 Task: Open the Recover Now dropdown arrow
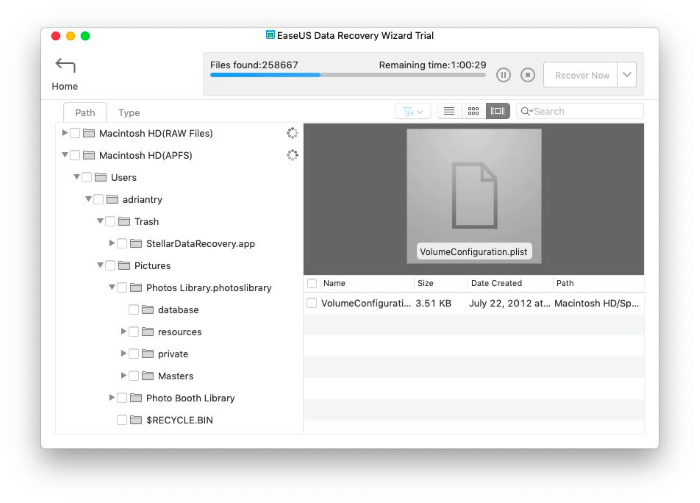(x=627, y=75)
